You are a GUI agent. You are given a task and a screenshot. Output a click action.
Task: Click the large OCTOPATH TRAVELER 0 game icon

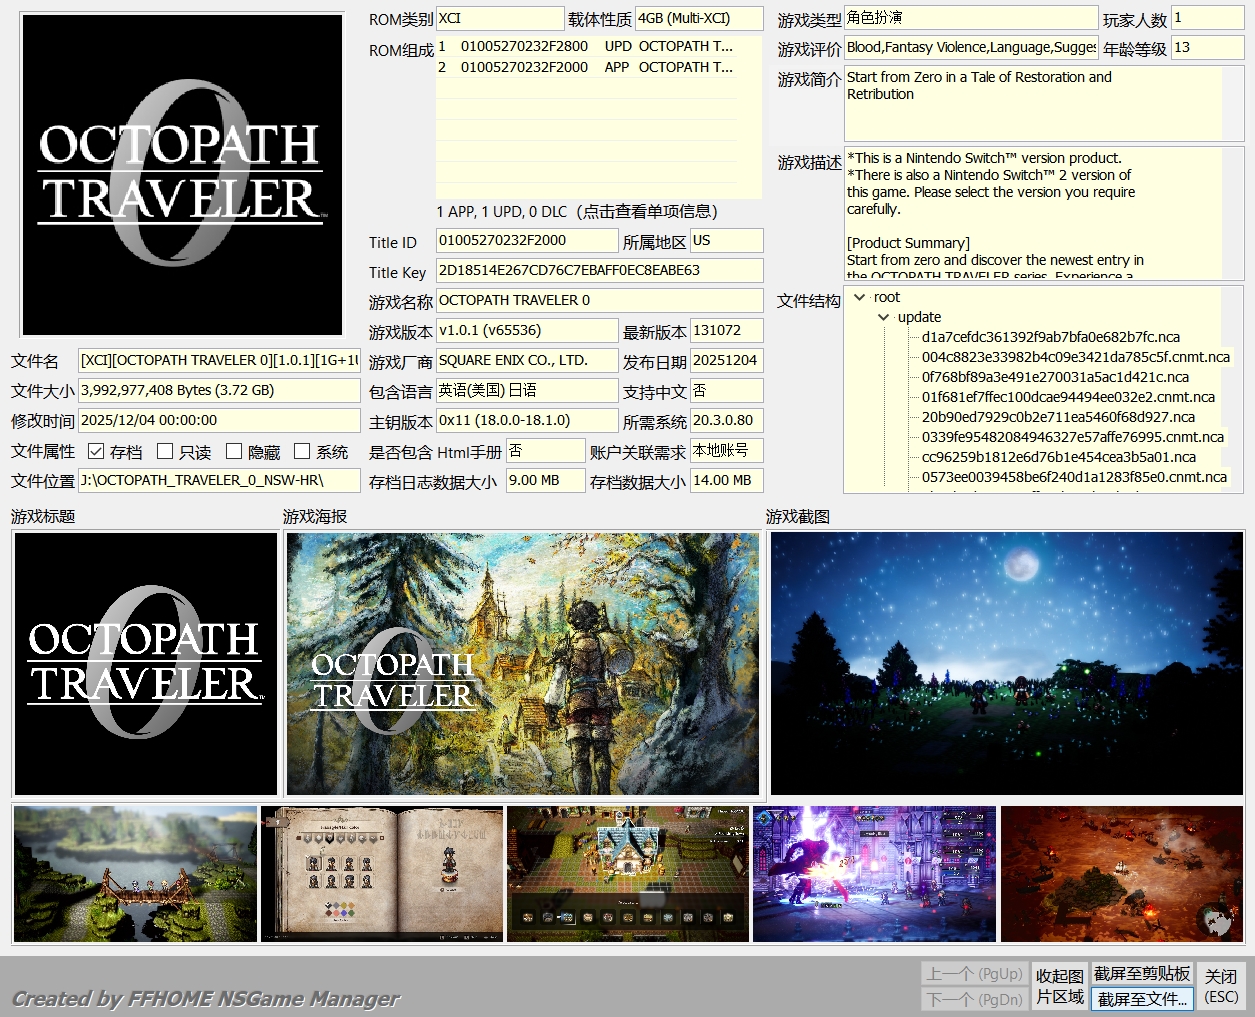182,175
